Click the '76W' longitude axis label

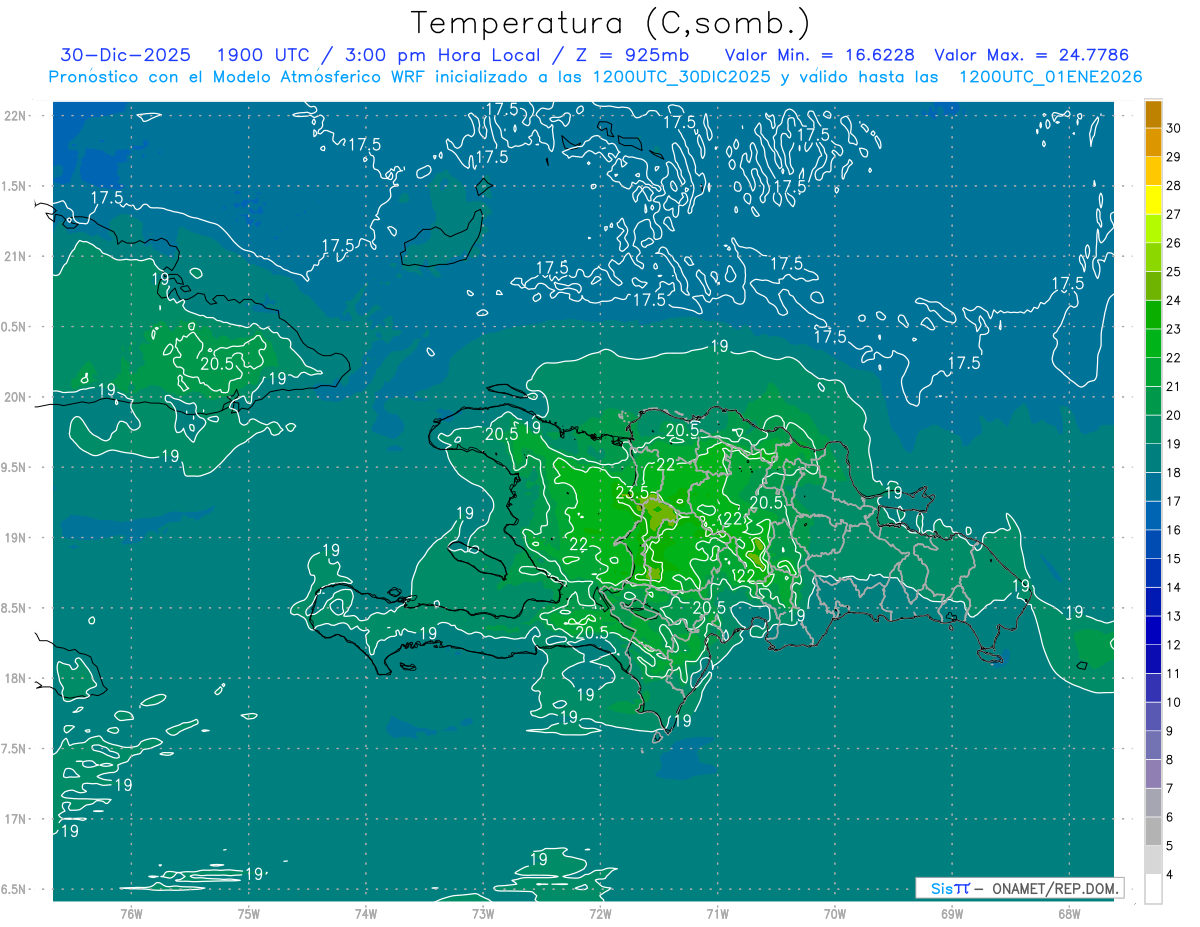[x=131, y=914]
